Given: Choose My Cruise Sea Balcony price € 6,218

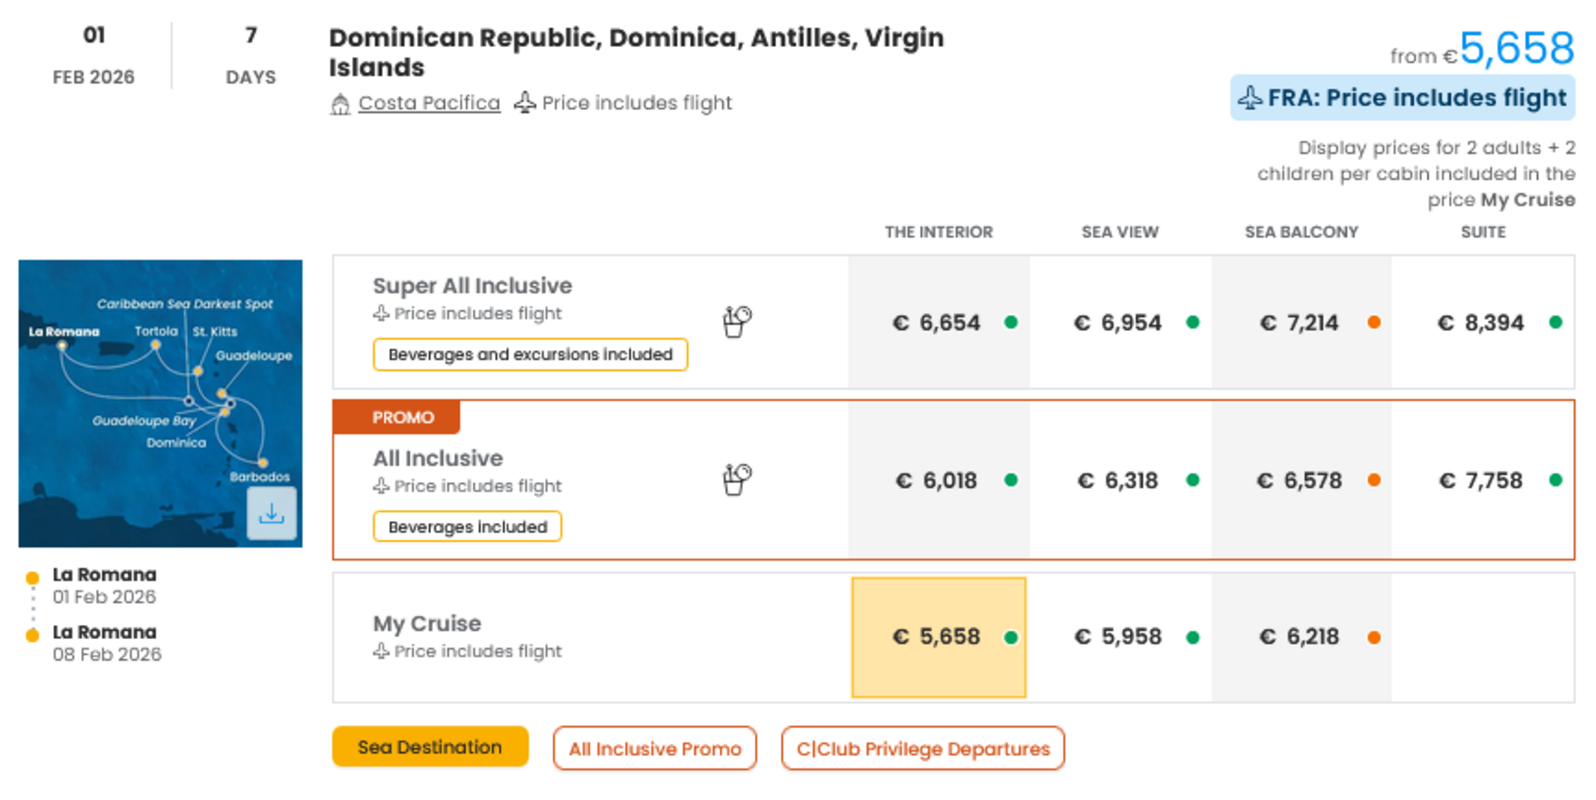Looking at the screenshot, I should pyautogui.click(x=1299, y=637).
